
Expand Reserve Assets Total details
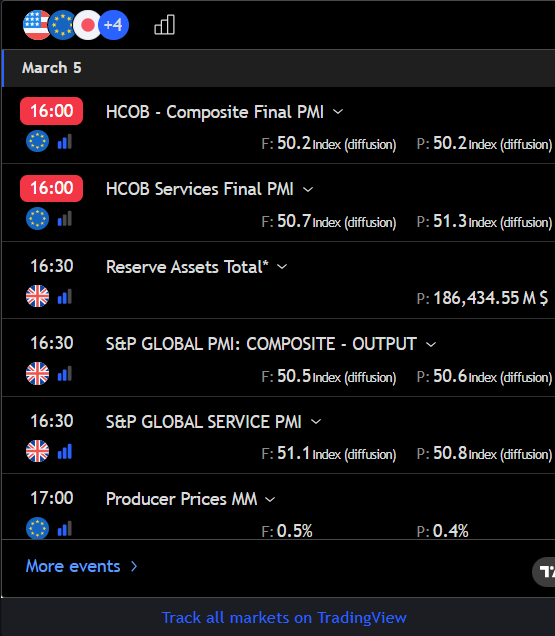[282, 266]
